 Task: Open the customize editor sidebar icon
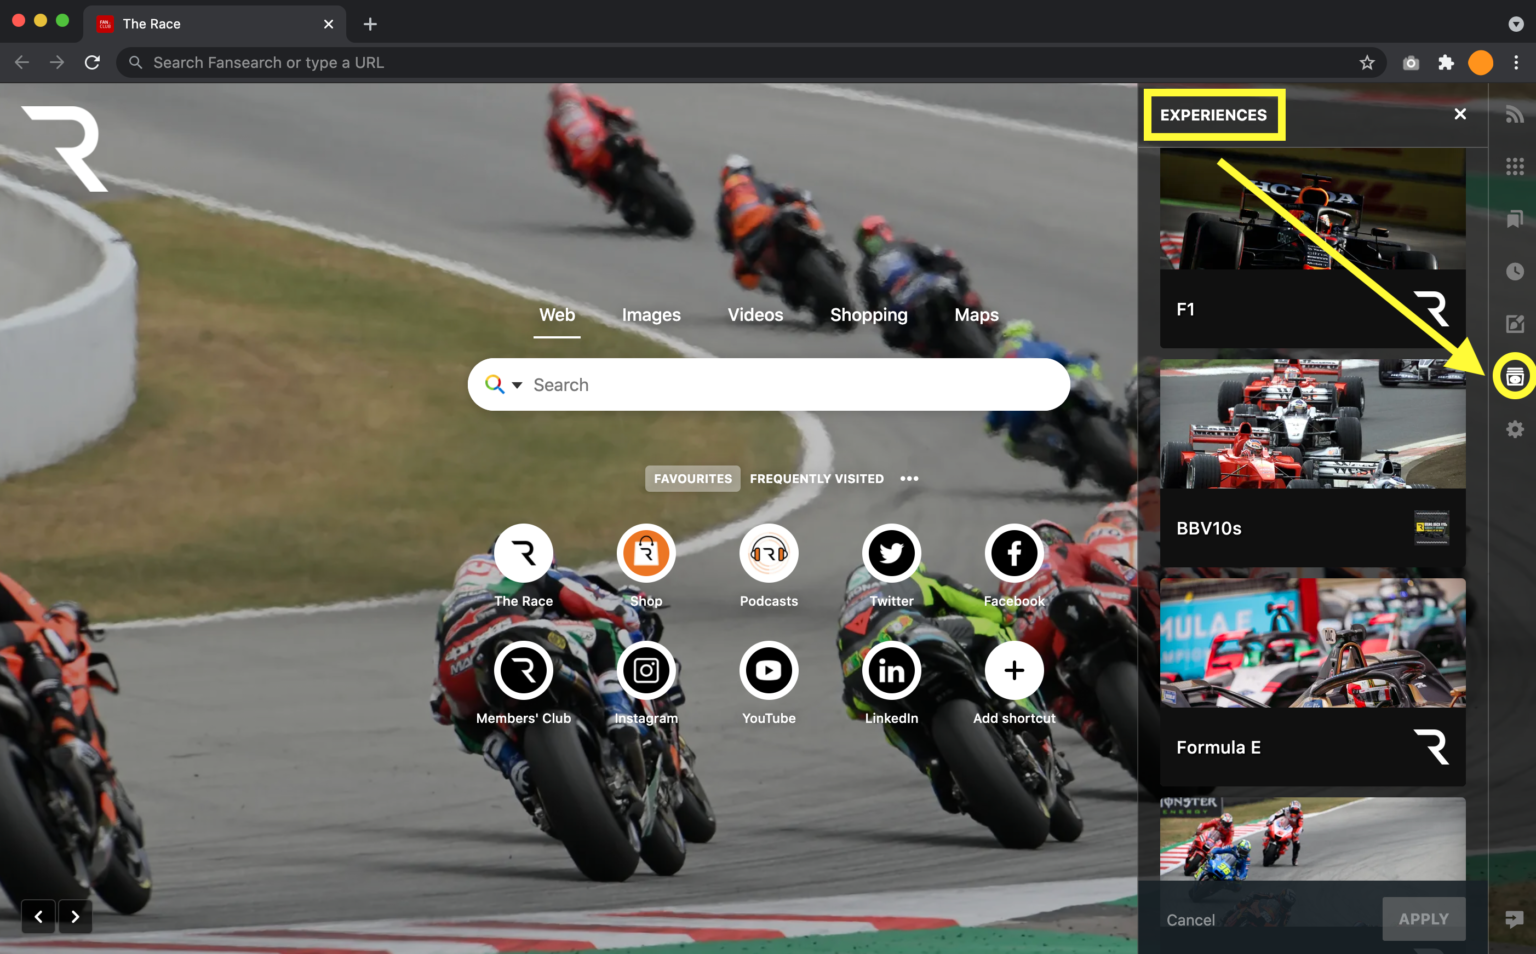(x=1514, y=323)
